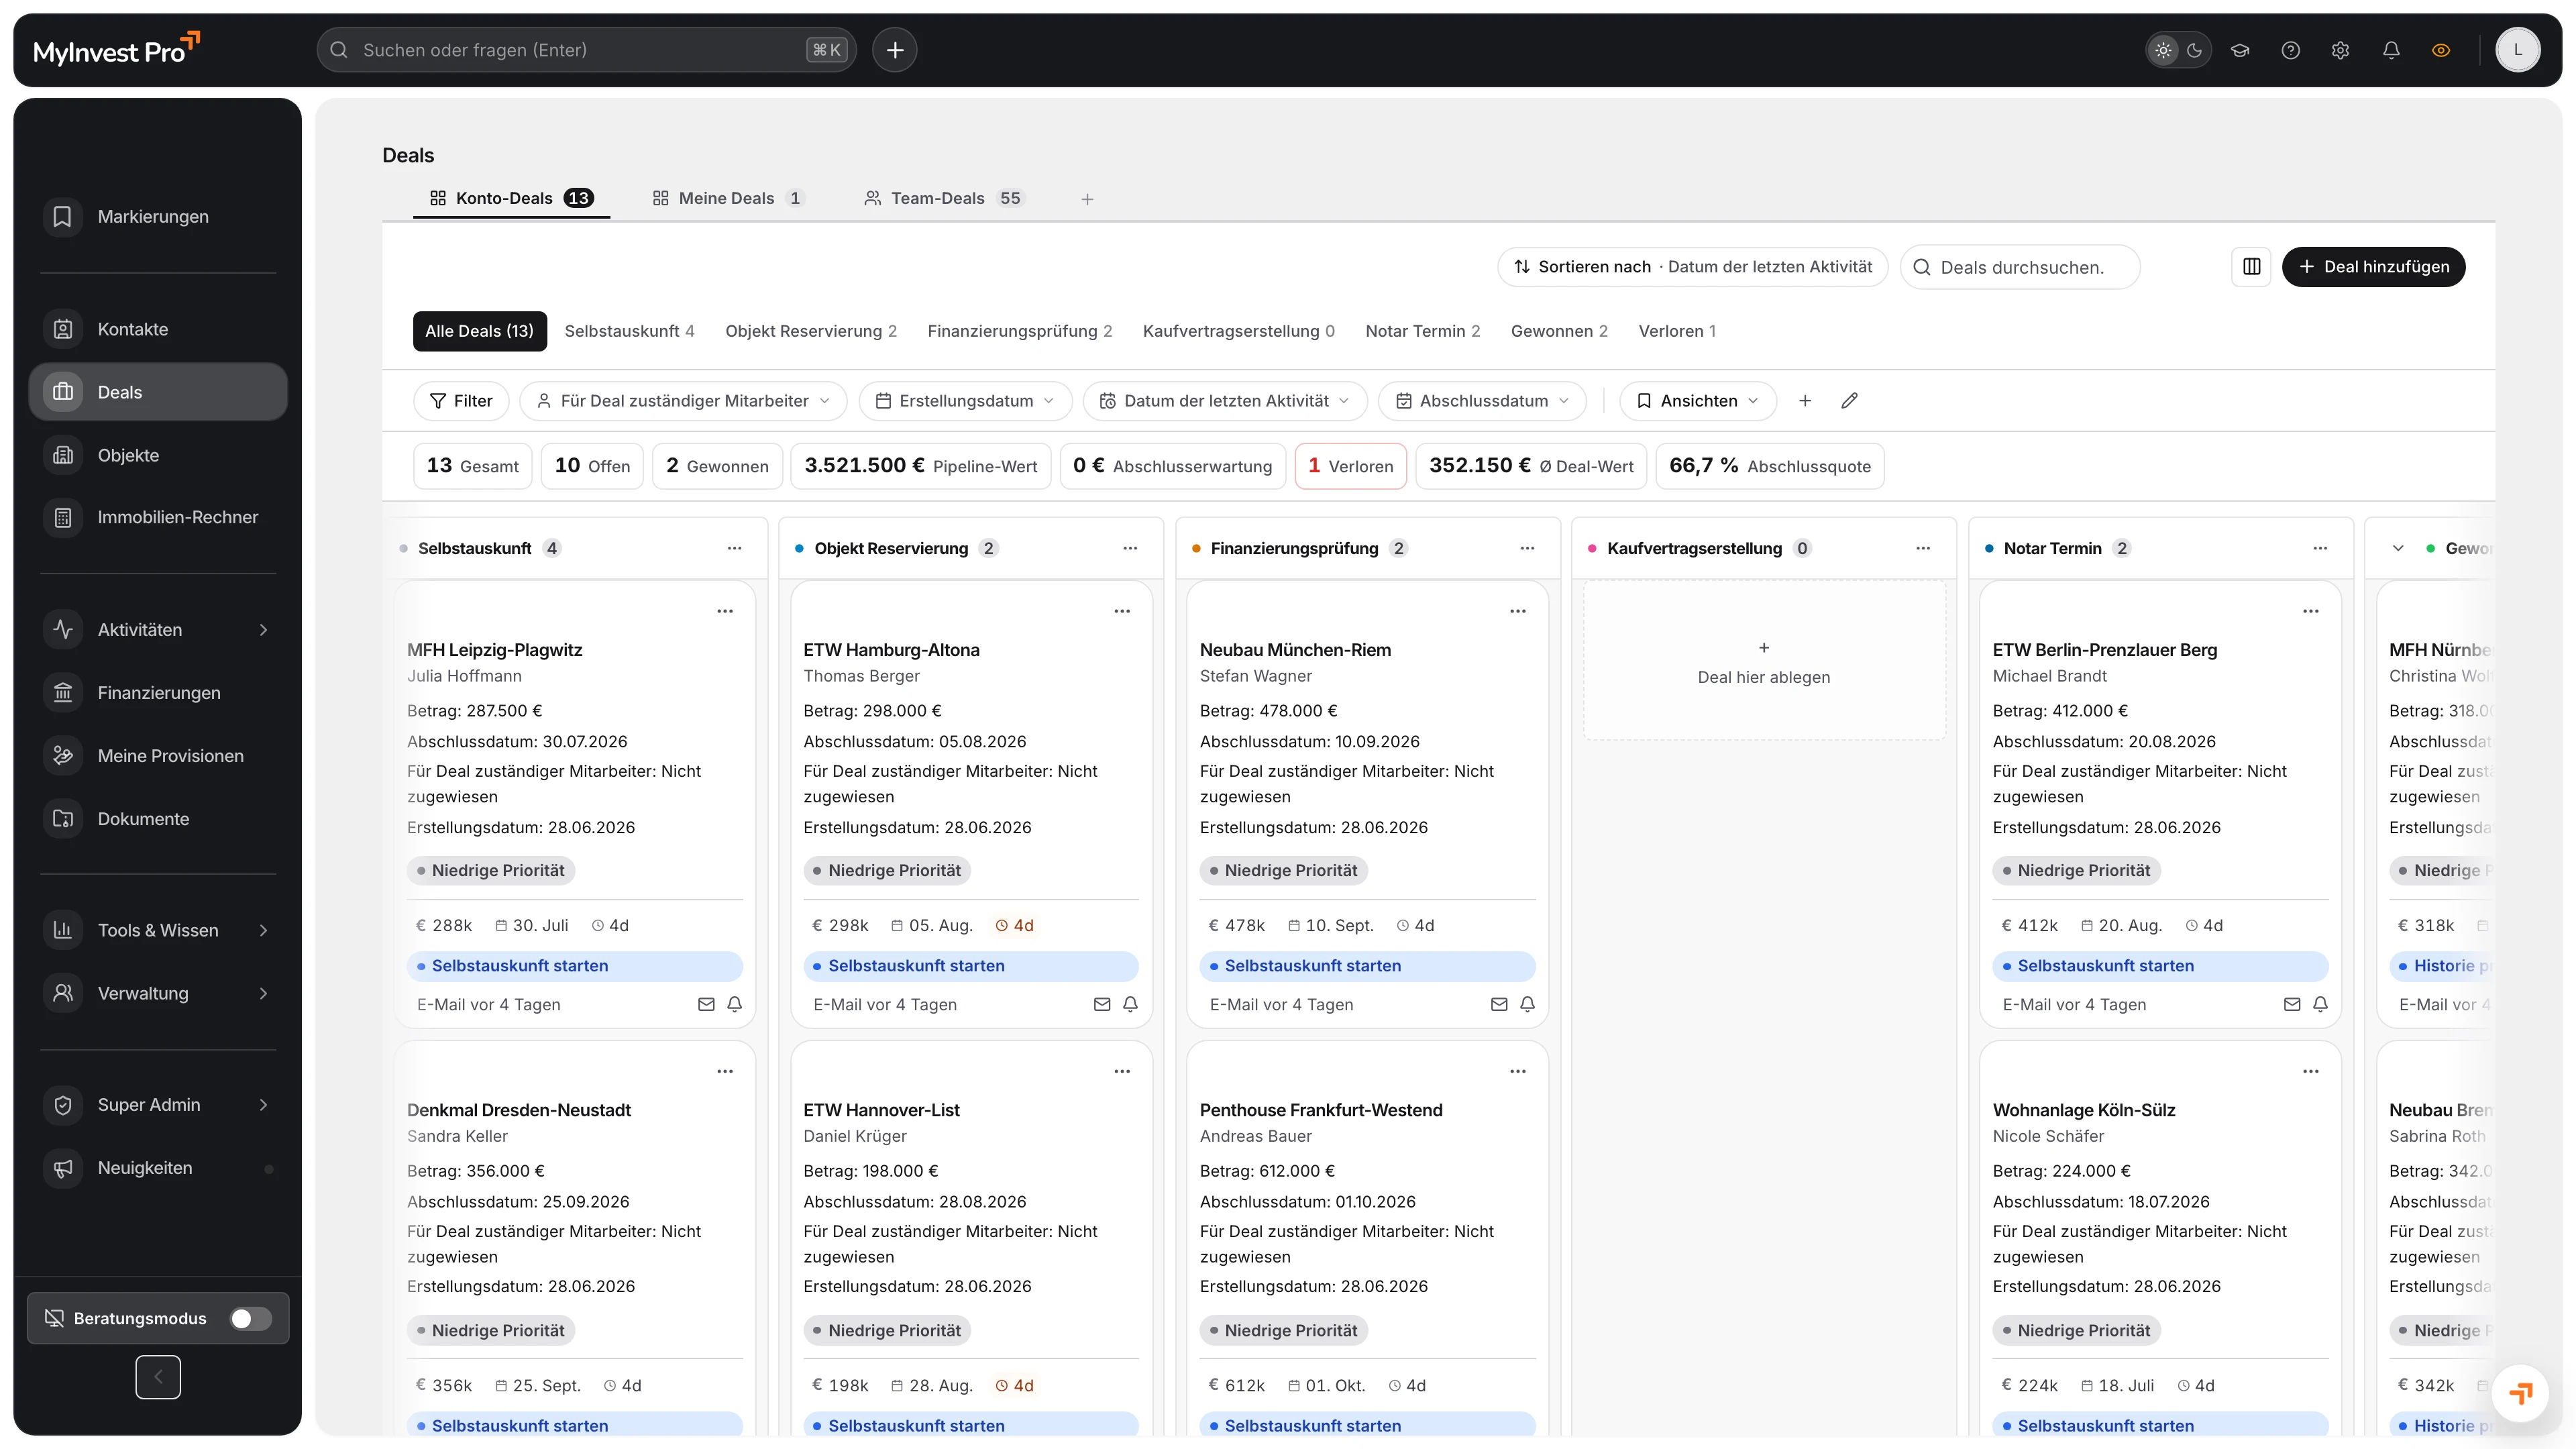The height and width of the screenshot is (1449, 2576).
Task: Open the user avatar L menu
Action: pos(2518,50)
